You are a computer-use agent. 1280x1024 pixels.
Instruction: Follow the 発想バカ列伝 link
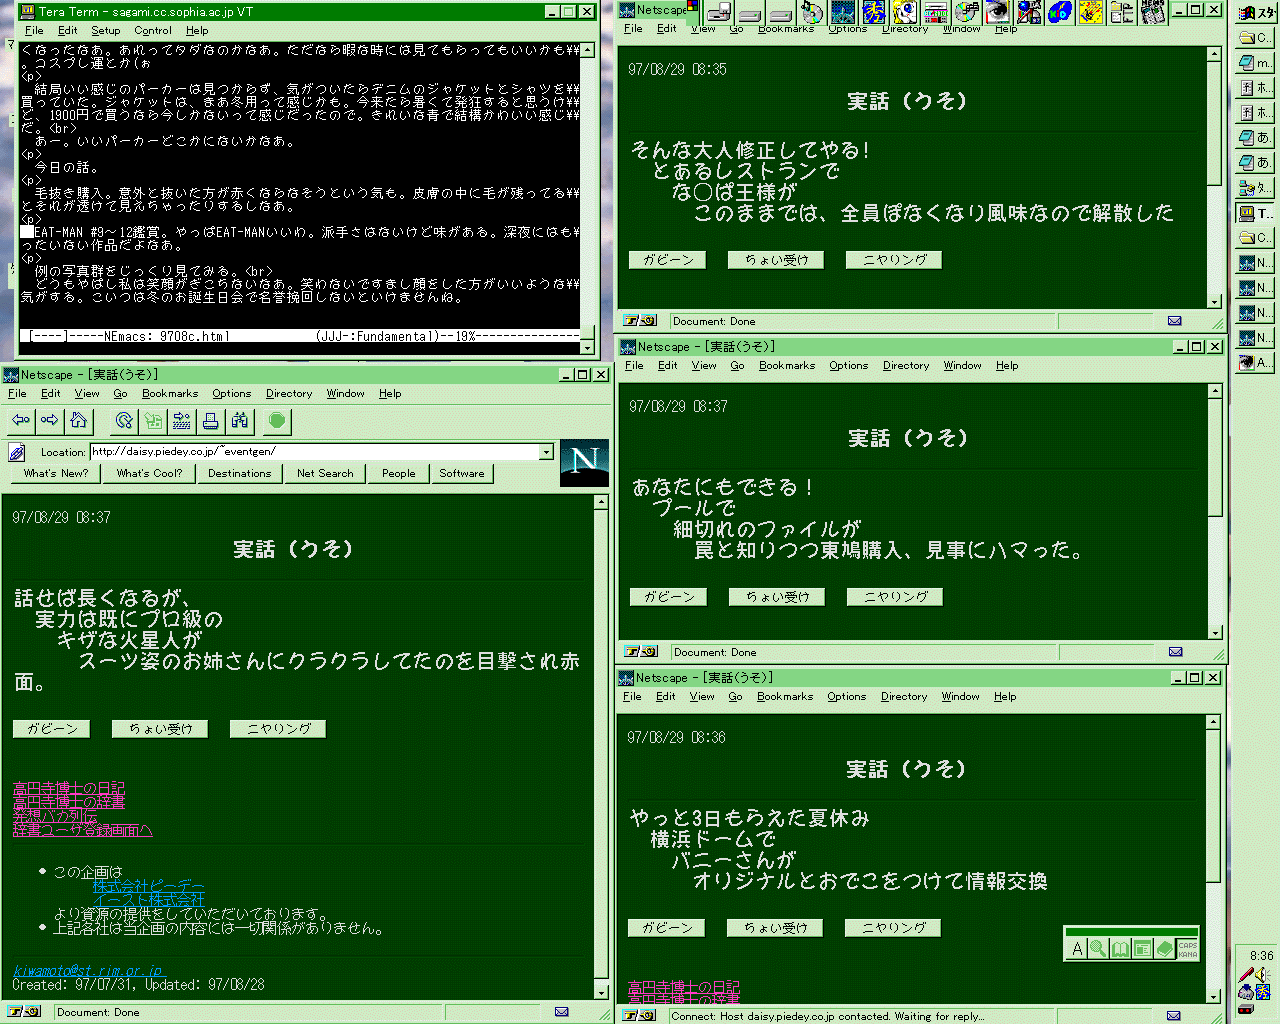click(55, 816)
